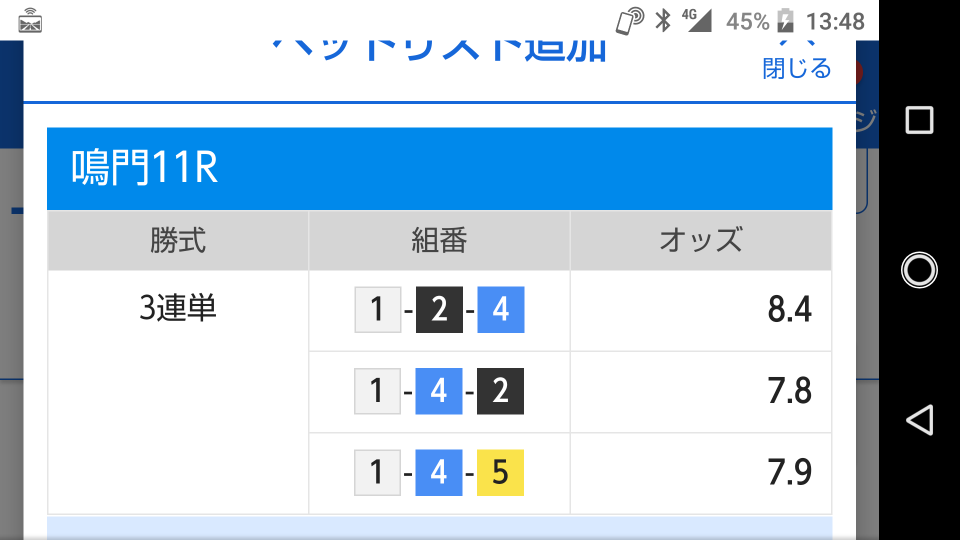Tap the 7.8 odds value
Image resolution: width=960 pixels, height=540 pixels.
789,391
